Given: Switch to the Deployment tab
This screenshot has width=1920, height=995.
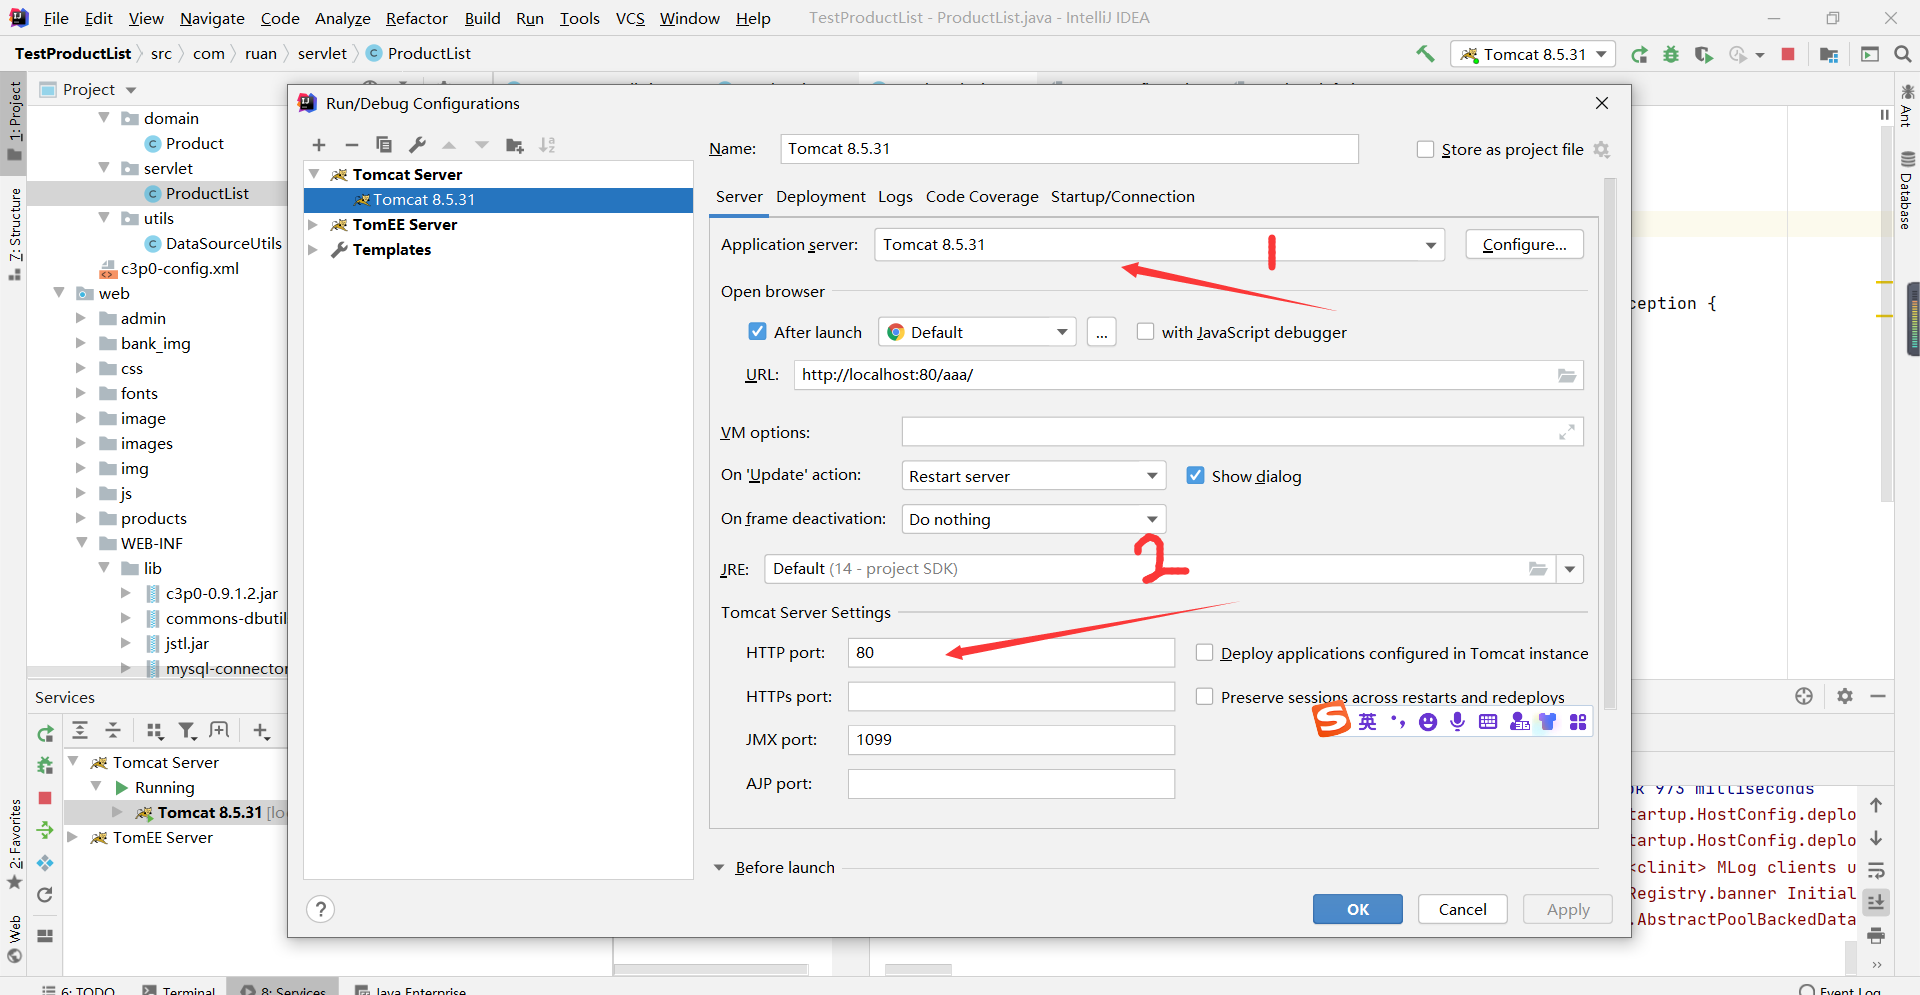Looking at the screenshot, I should click(820, 197).
